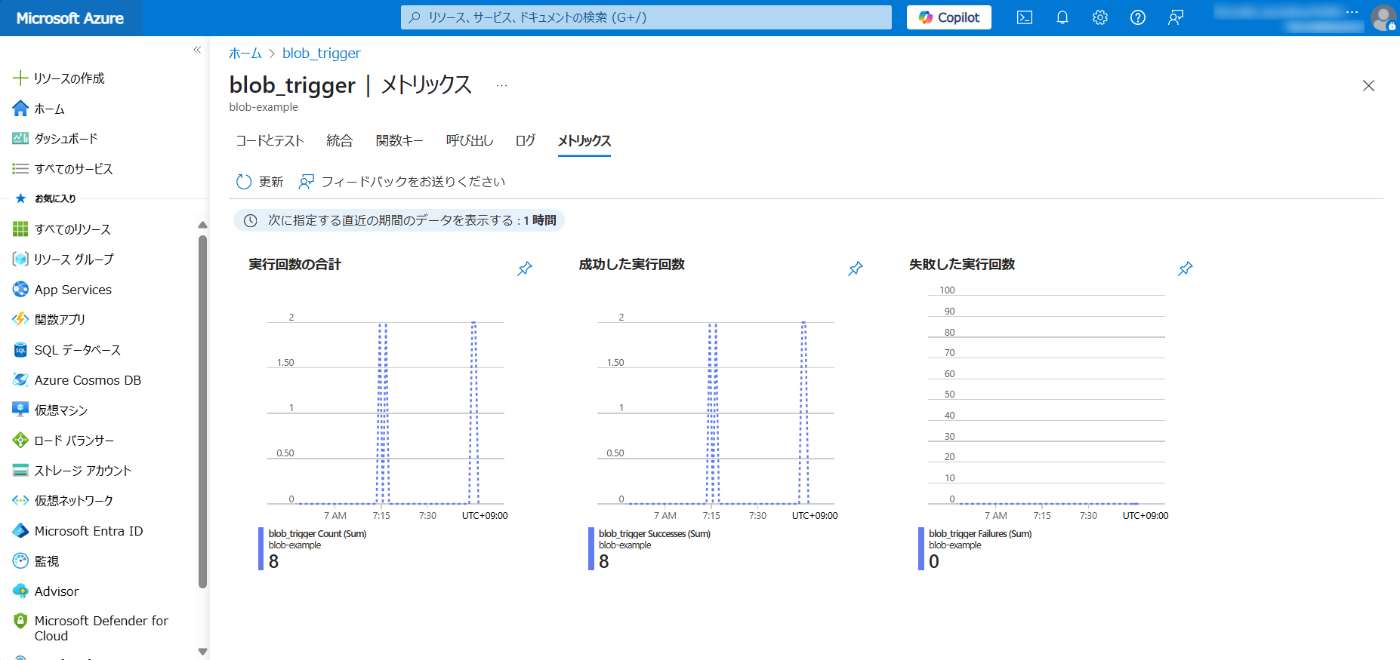
Task: Click the sidebar scroll down arrow
Action: pos(203,651)
